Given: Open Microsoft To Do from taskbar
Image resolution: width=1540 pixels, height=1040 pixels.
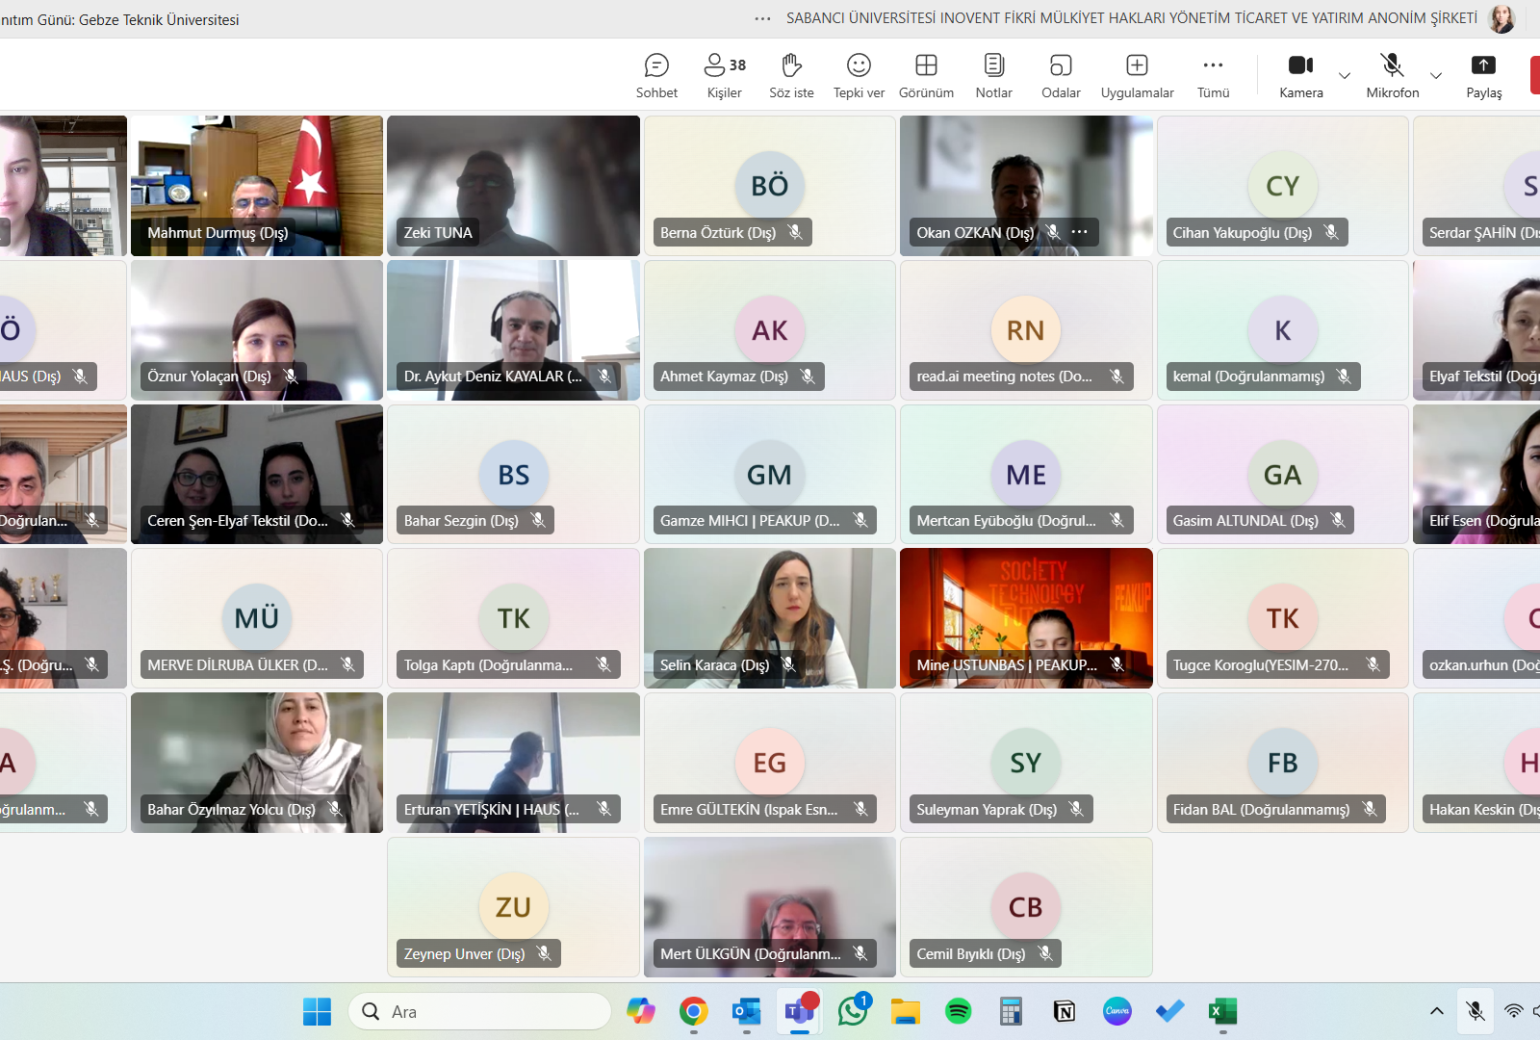Looking at the screenshot, I should 1170,1012.
